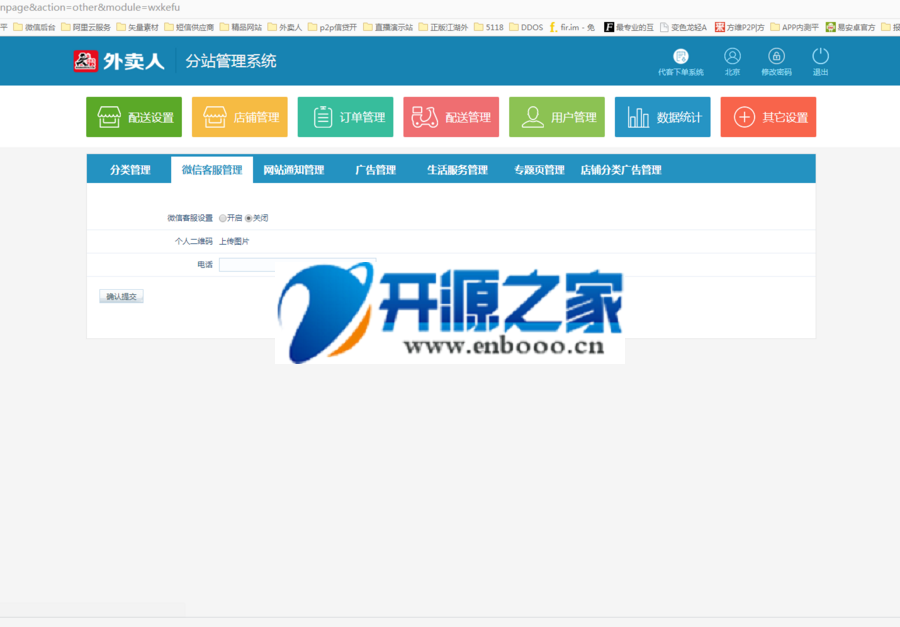Switch to the 广告管理 tab
Viewport: 900px width, 627px height.
(375, 170)
